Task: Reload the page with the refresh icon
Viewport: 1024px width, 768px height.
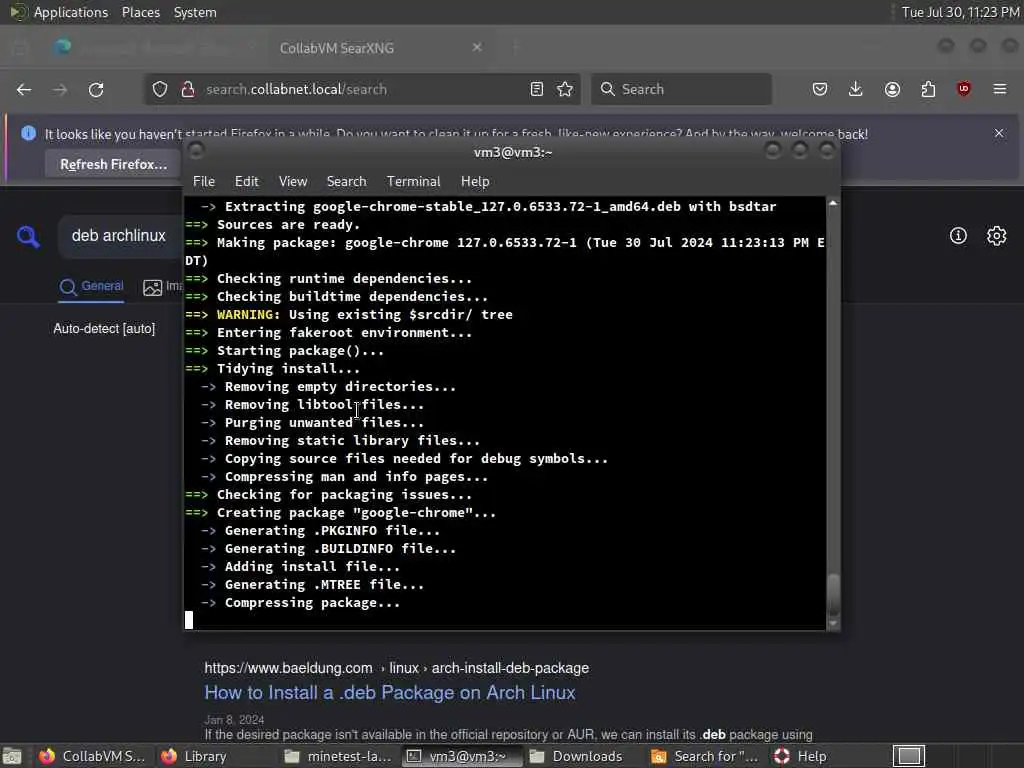Action: tap(96, 89)
